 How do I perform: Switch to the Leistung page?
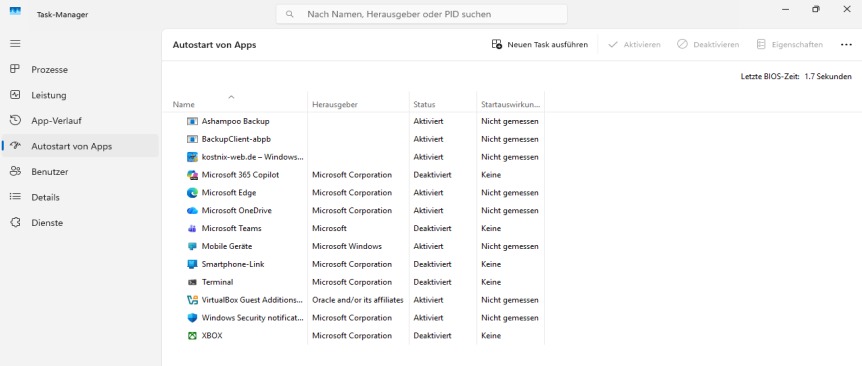point(80,95)
